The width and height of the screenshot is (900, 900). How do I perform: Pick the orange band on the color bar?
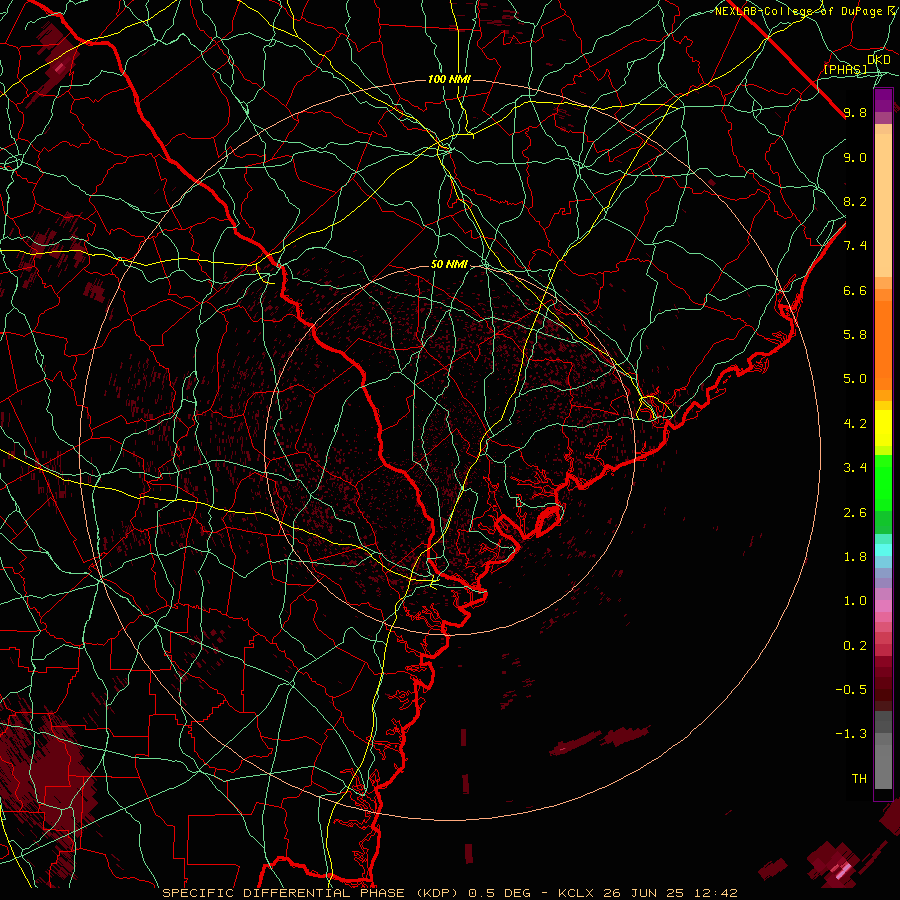point(883,344)
